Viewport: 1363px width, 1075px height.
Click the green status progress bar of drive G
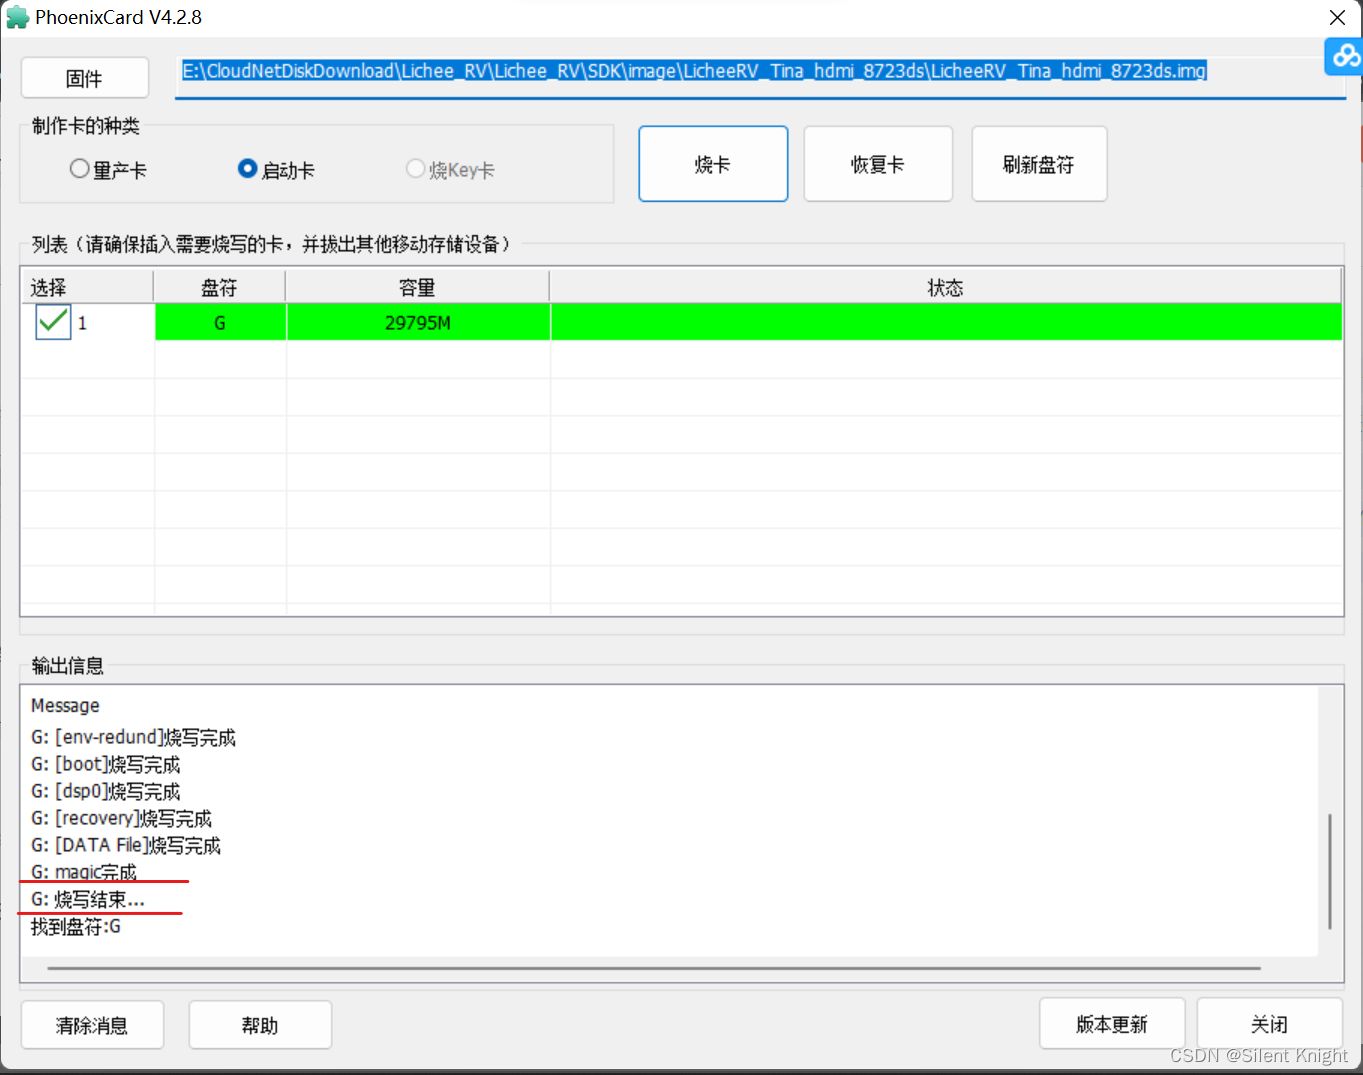[x=946, y=322]
